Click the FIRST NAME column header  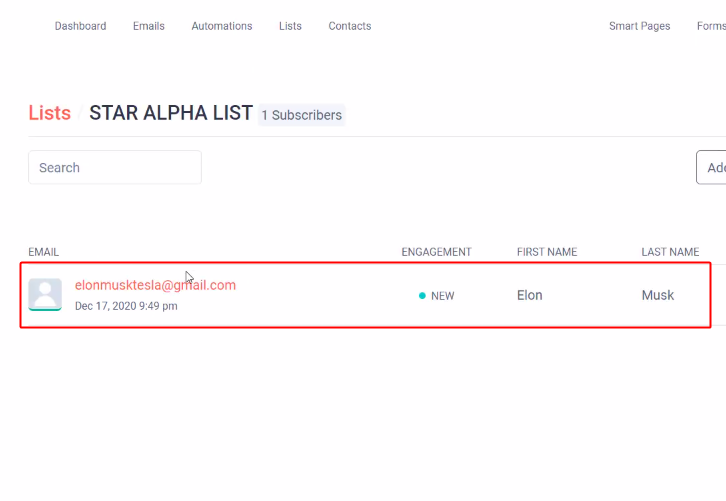[x=546, y=252]
